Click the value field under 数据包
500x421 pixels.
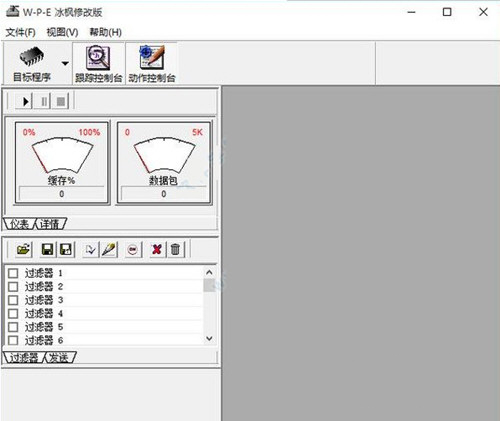click(164, 194)
